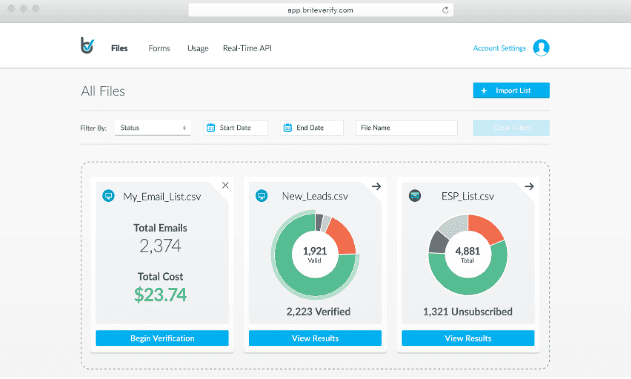Click the dark ESP source icon beside ESP_List.csv
This screenshot has height=379, width=631.
415,196
